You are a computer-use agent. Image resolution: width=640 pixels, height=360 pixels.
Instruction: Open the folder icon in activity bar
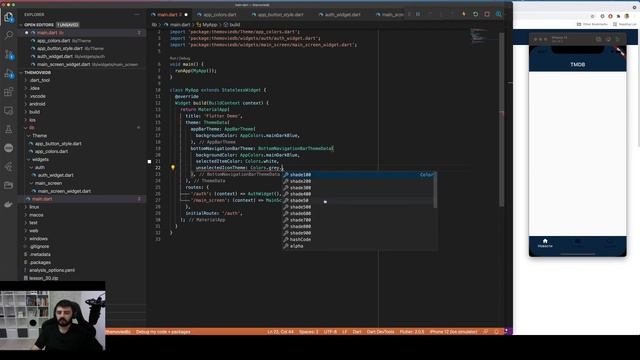tap(9, 185)
